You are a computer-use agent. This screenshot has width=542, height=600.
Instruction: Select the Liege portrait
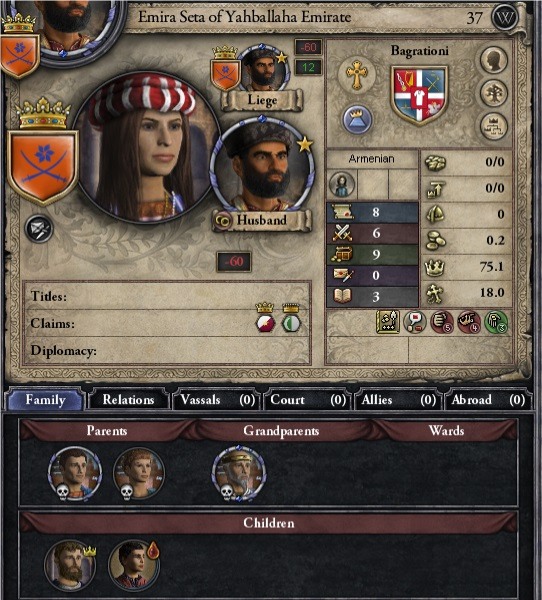263,69
